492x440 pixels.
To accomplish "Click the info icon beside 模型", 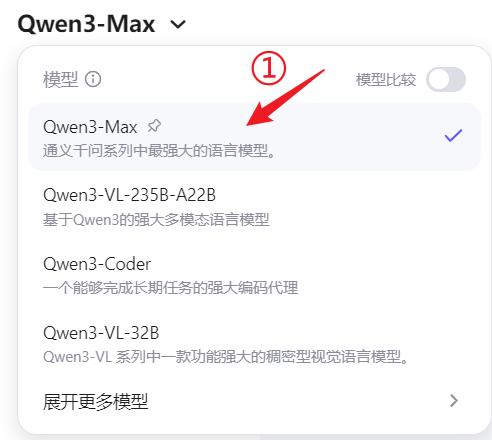I will pos(93,80).
